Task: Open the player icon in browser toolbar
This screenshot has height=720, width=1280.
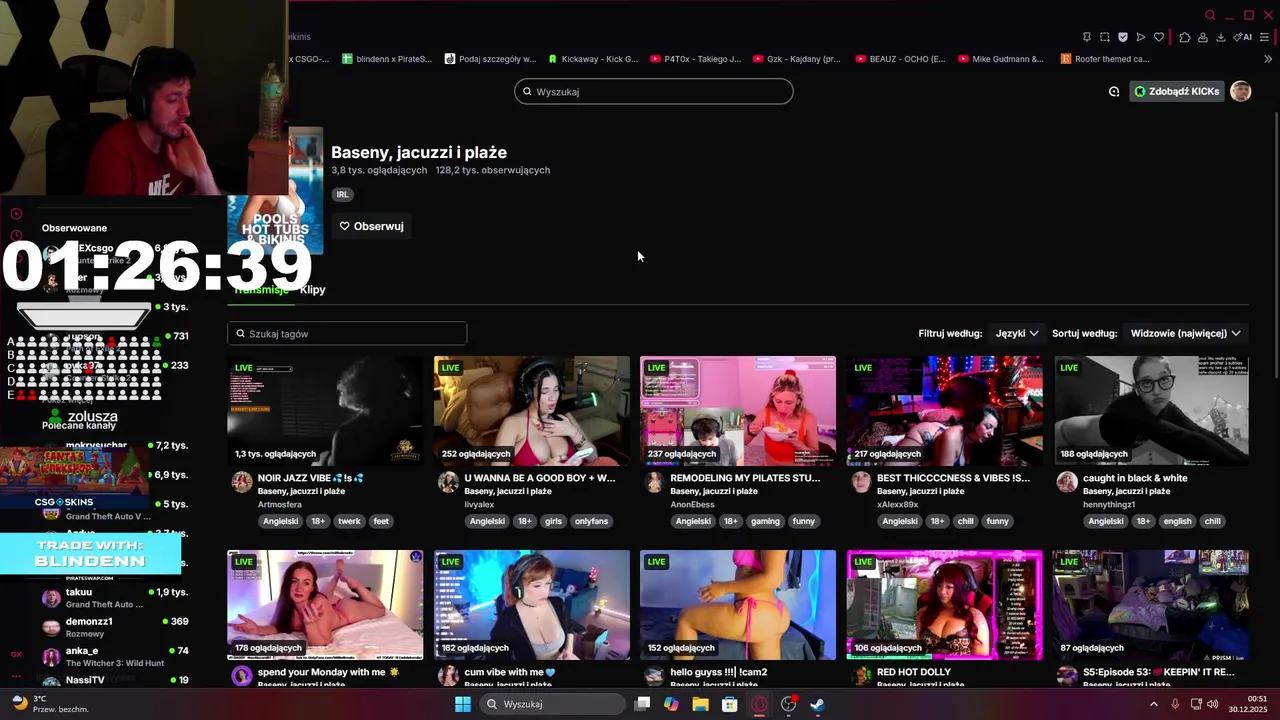Action: coord(1141,37)
